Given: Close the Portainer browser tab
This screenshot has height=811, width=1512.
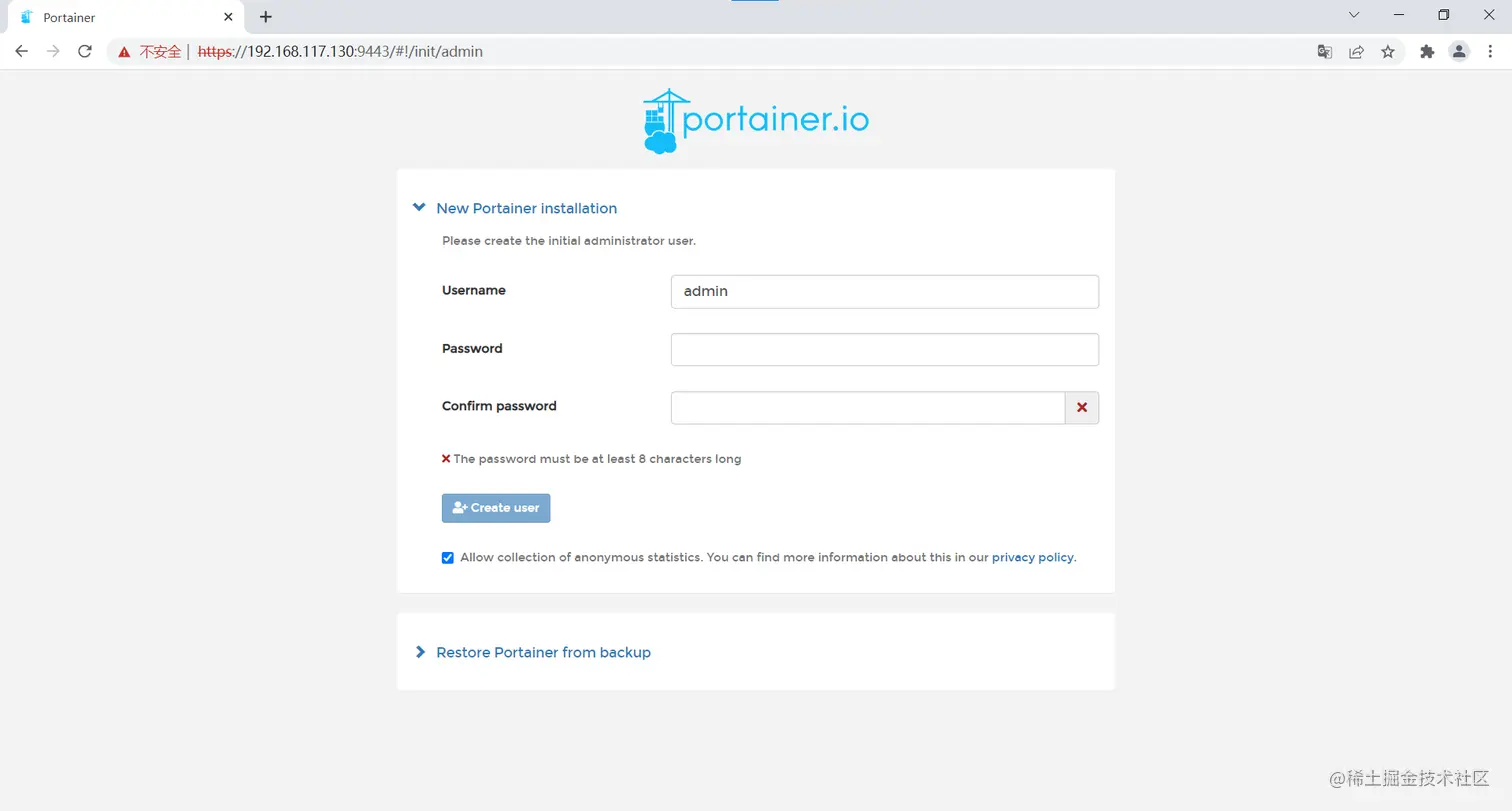Looking at the screenshot, I should [x=228, y=17].
